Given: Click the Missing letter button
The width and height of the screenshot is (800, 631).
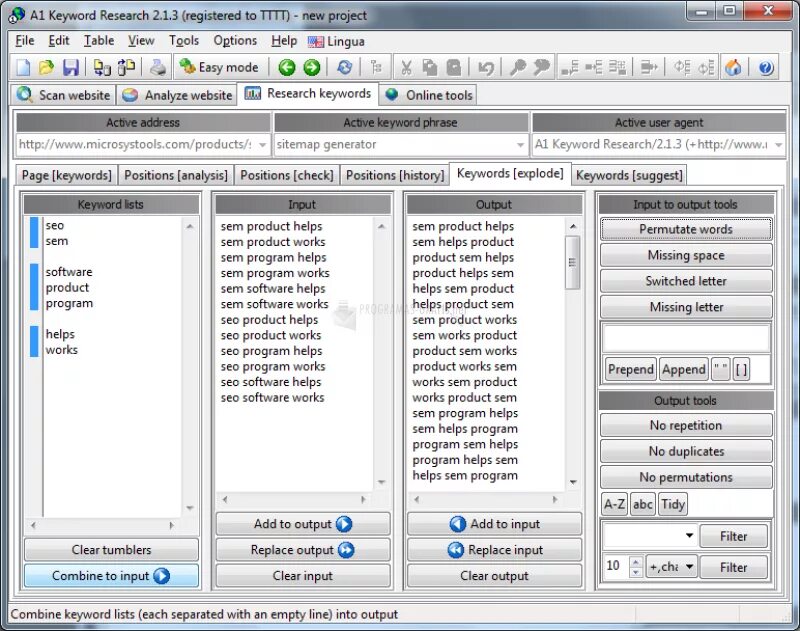Looking at the screenshot, I should (x=686, y=307).
